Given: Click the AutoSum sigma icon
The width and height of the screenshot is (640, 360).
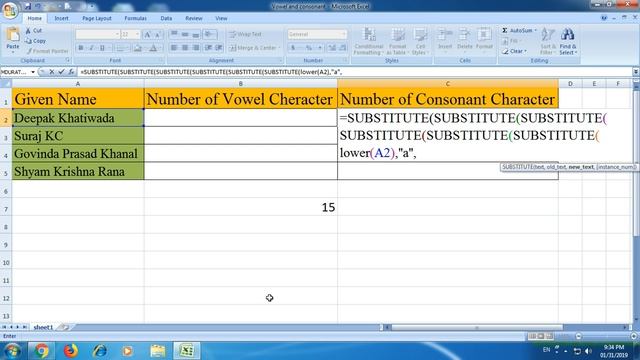Looking at the screenshot, I should 505,31.
